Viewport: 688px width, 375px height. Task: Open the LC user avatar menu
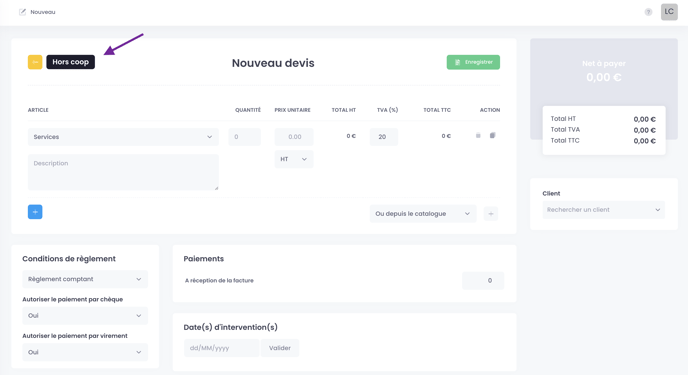coord(669,12)
